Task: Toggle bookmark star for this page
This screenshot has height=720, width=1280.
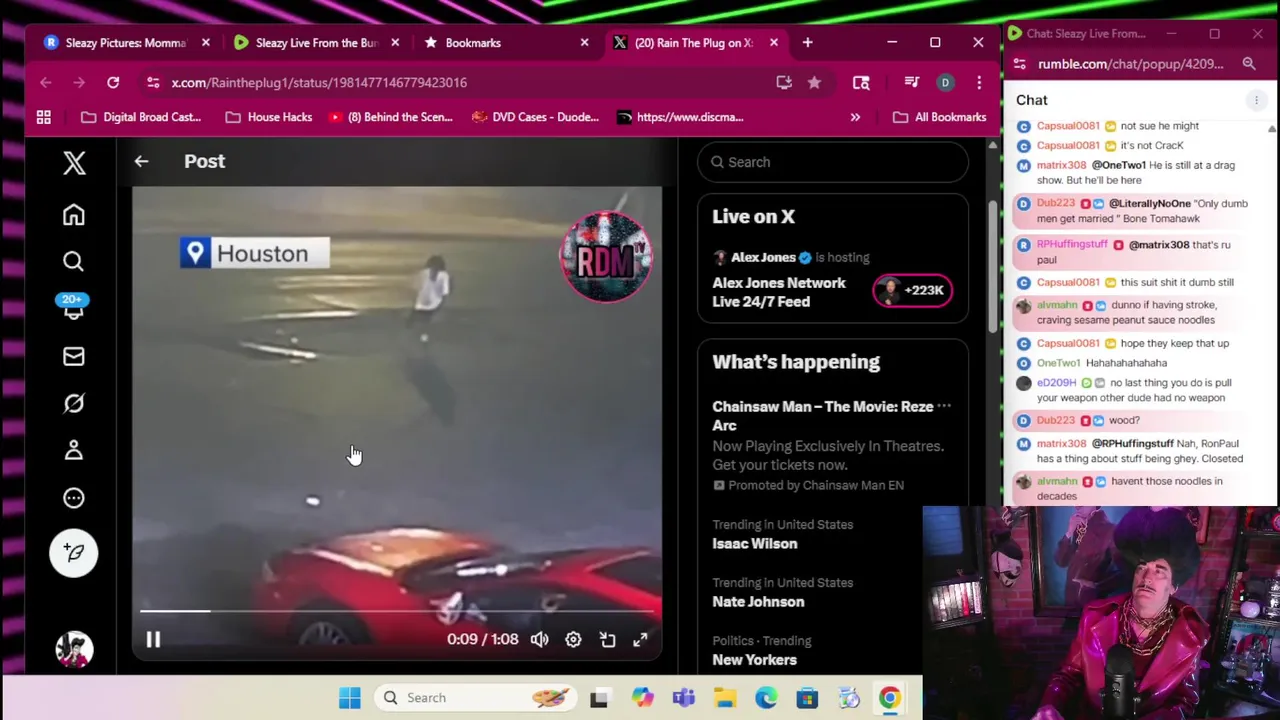Action: (814, 83)
